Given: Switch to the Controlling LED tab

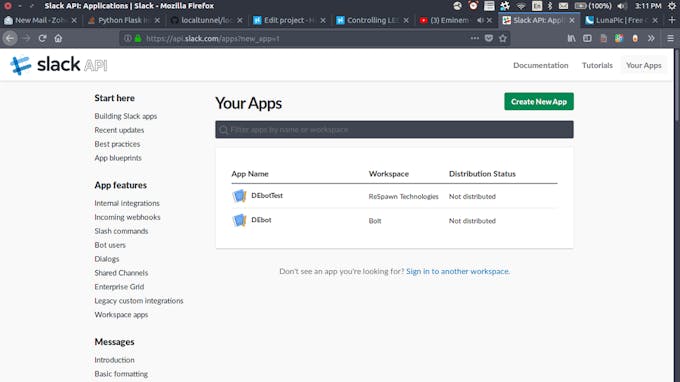Looking at the screenshot, I should tap(373, 20).
